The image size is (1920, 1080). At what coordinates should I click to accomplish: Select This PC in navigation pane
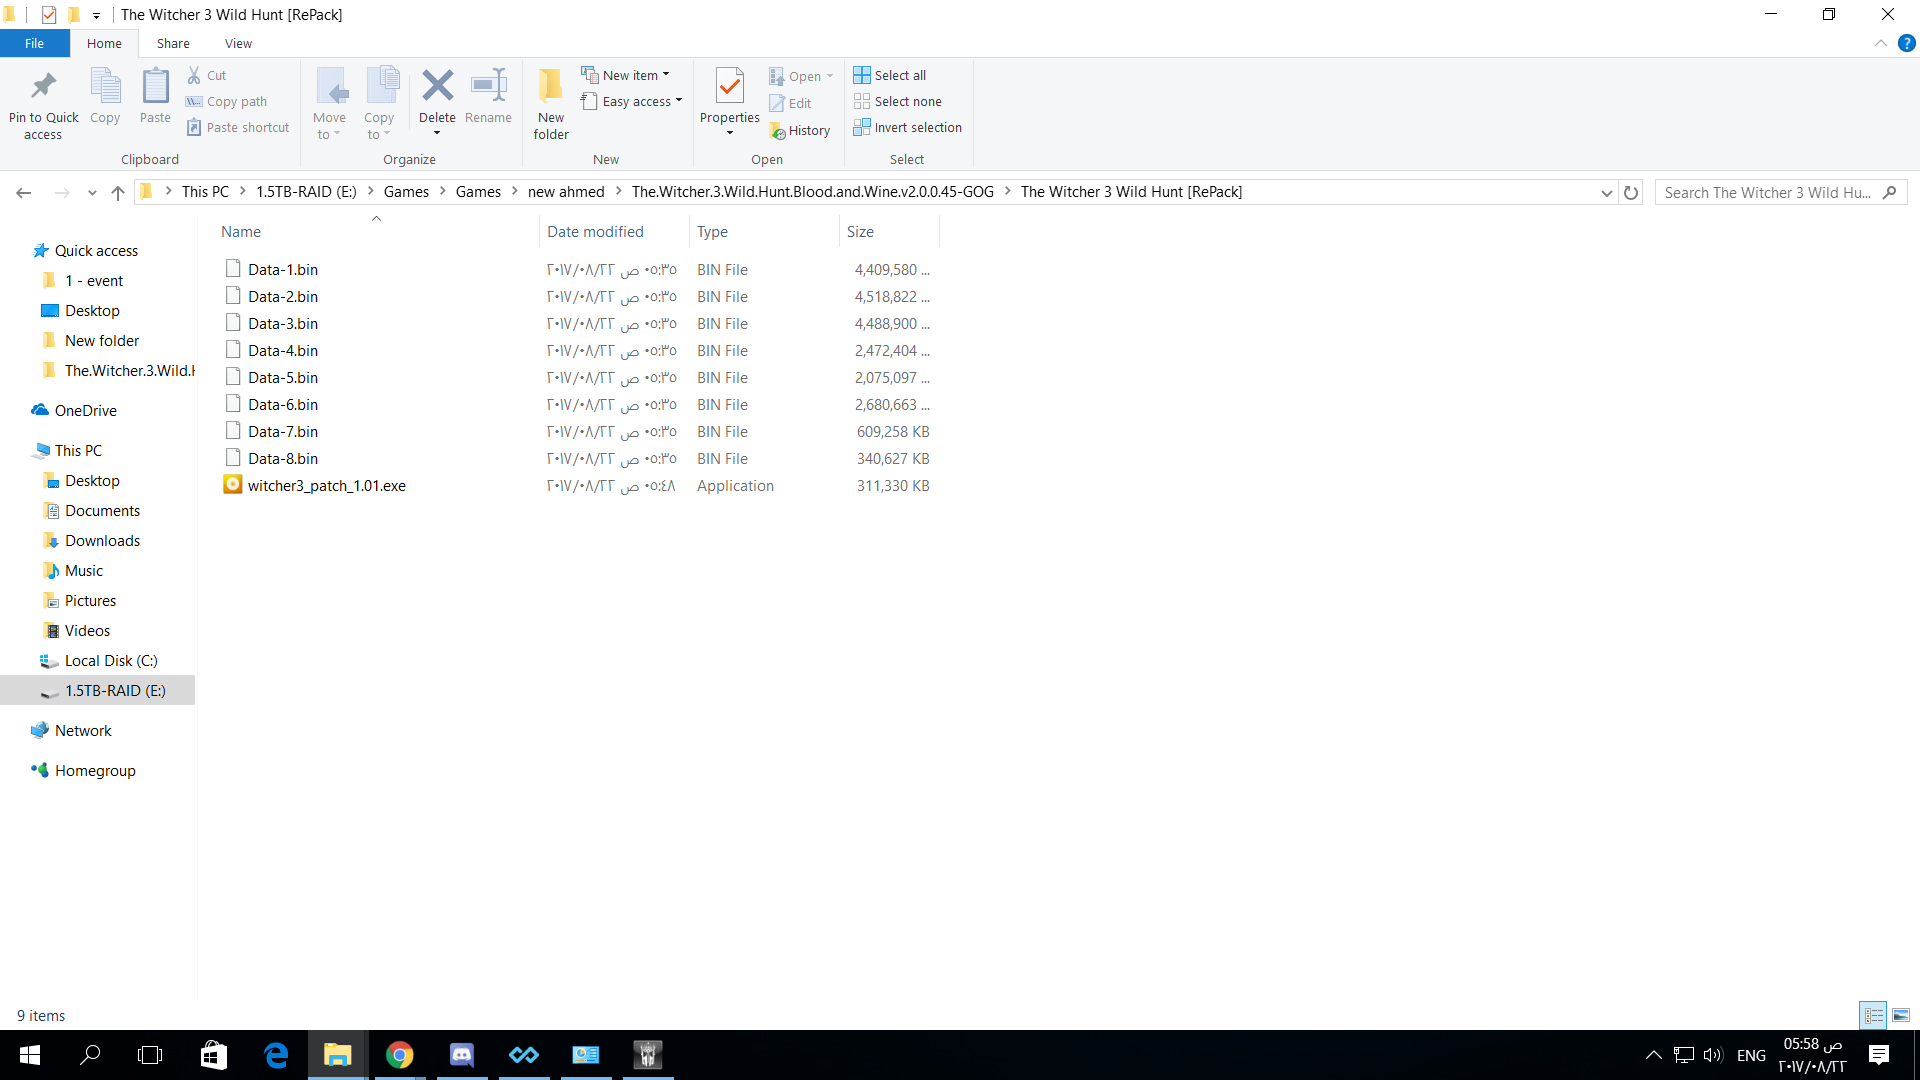coord(78,450)
